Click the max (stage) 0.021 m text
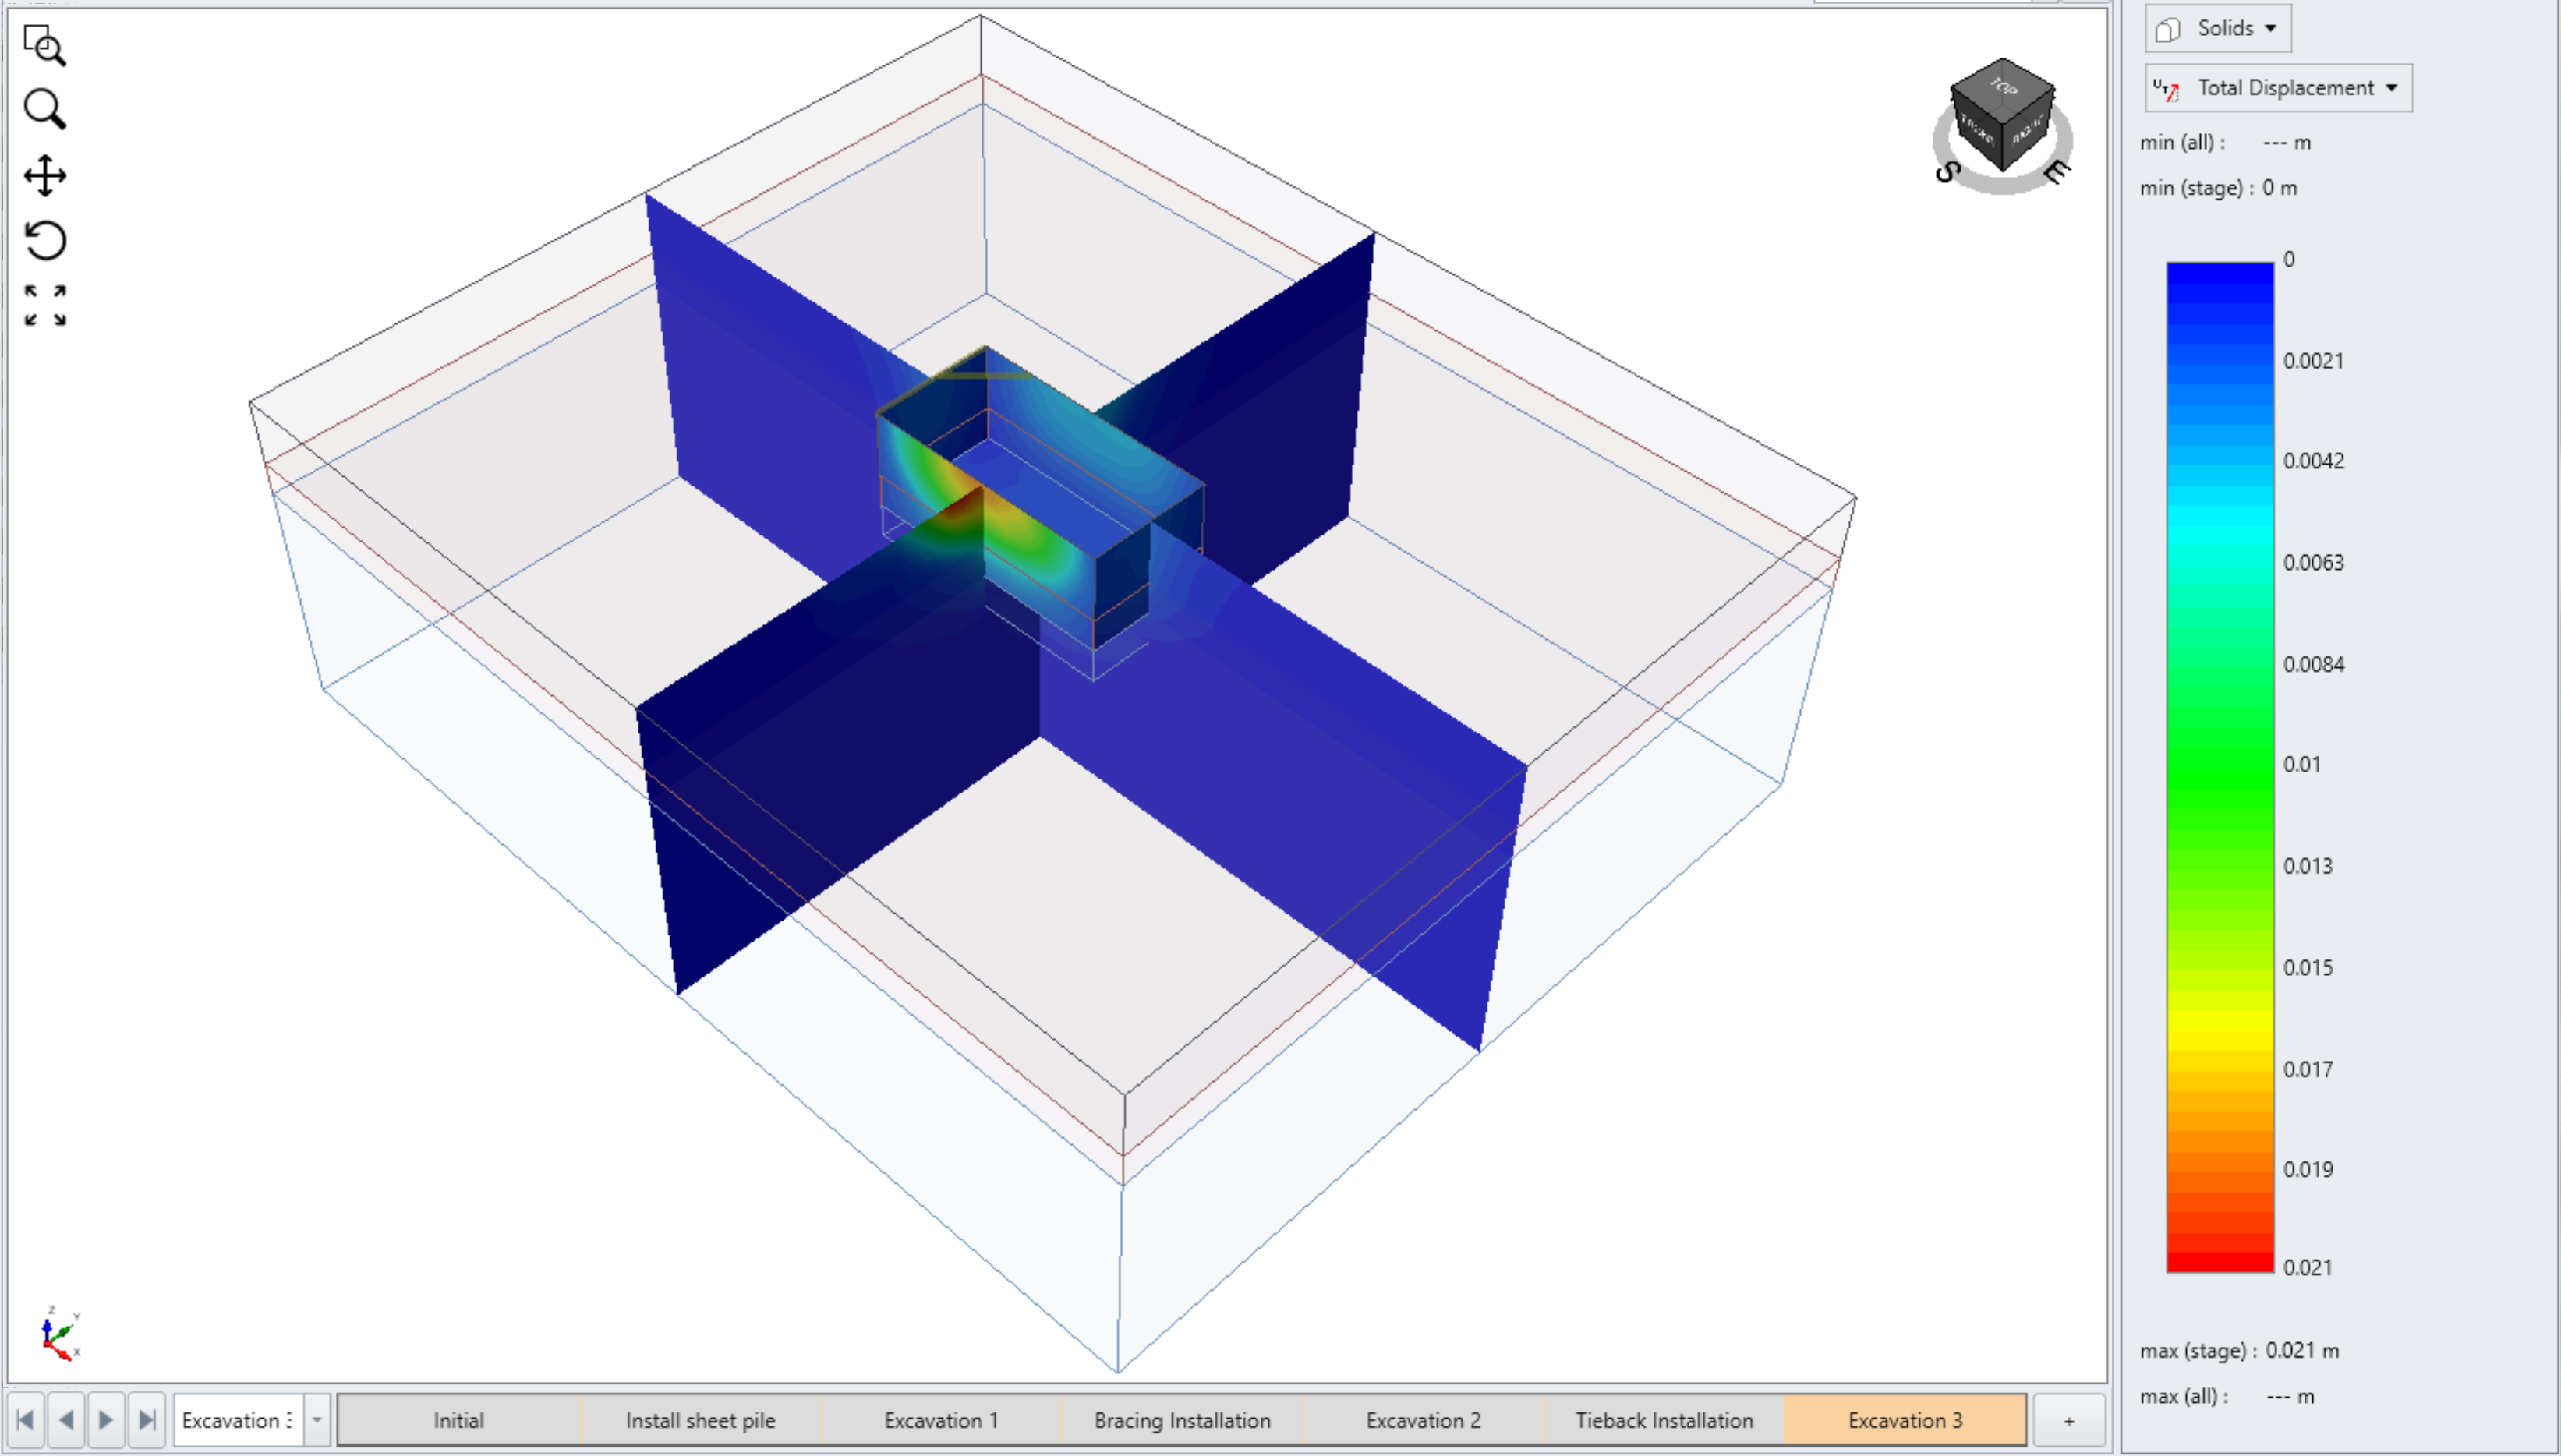This screenshot has height=1456, width=2561. tap(2239, 1350)
